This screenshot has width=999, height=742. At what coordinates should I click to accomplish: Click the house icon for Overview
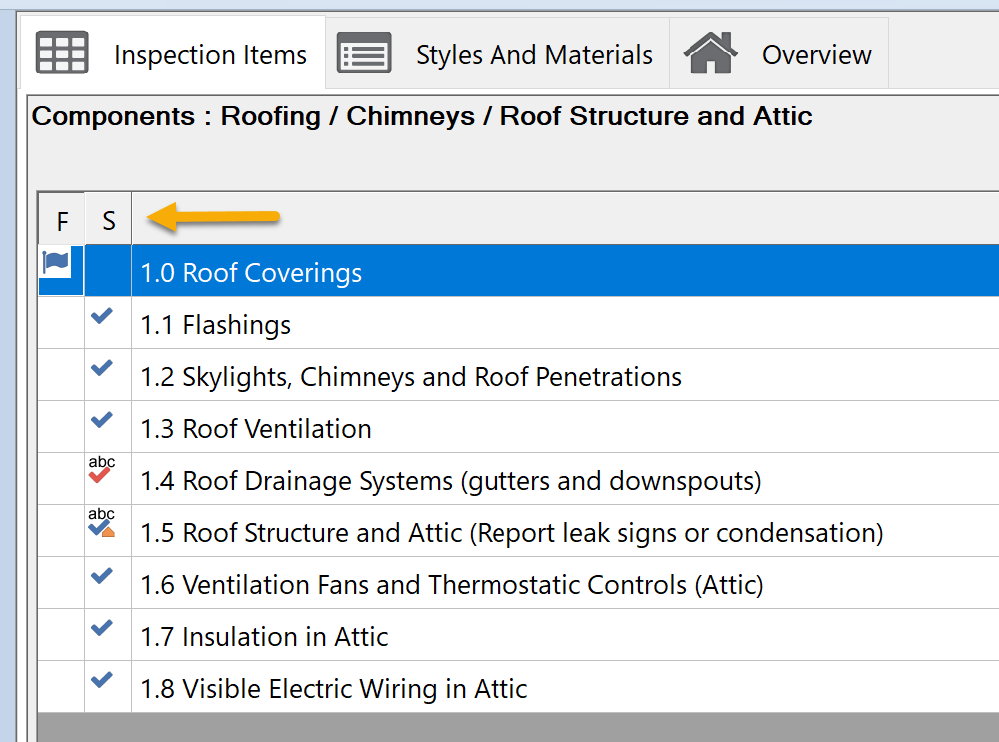[711, 53]
